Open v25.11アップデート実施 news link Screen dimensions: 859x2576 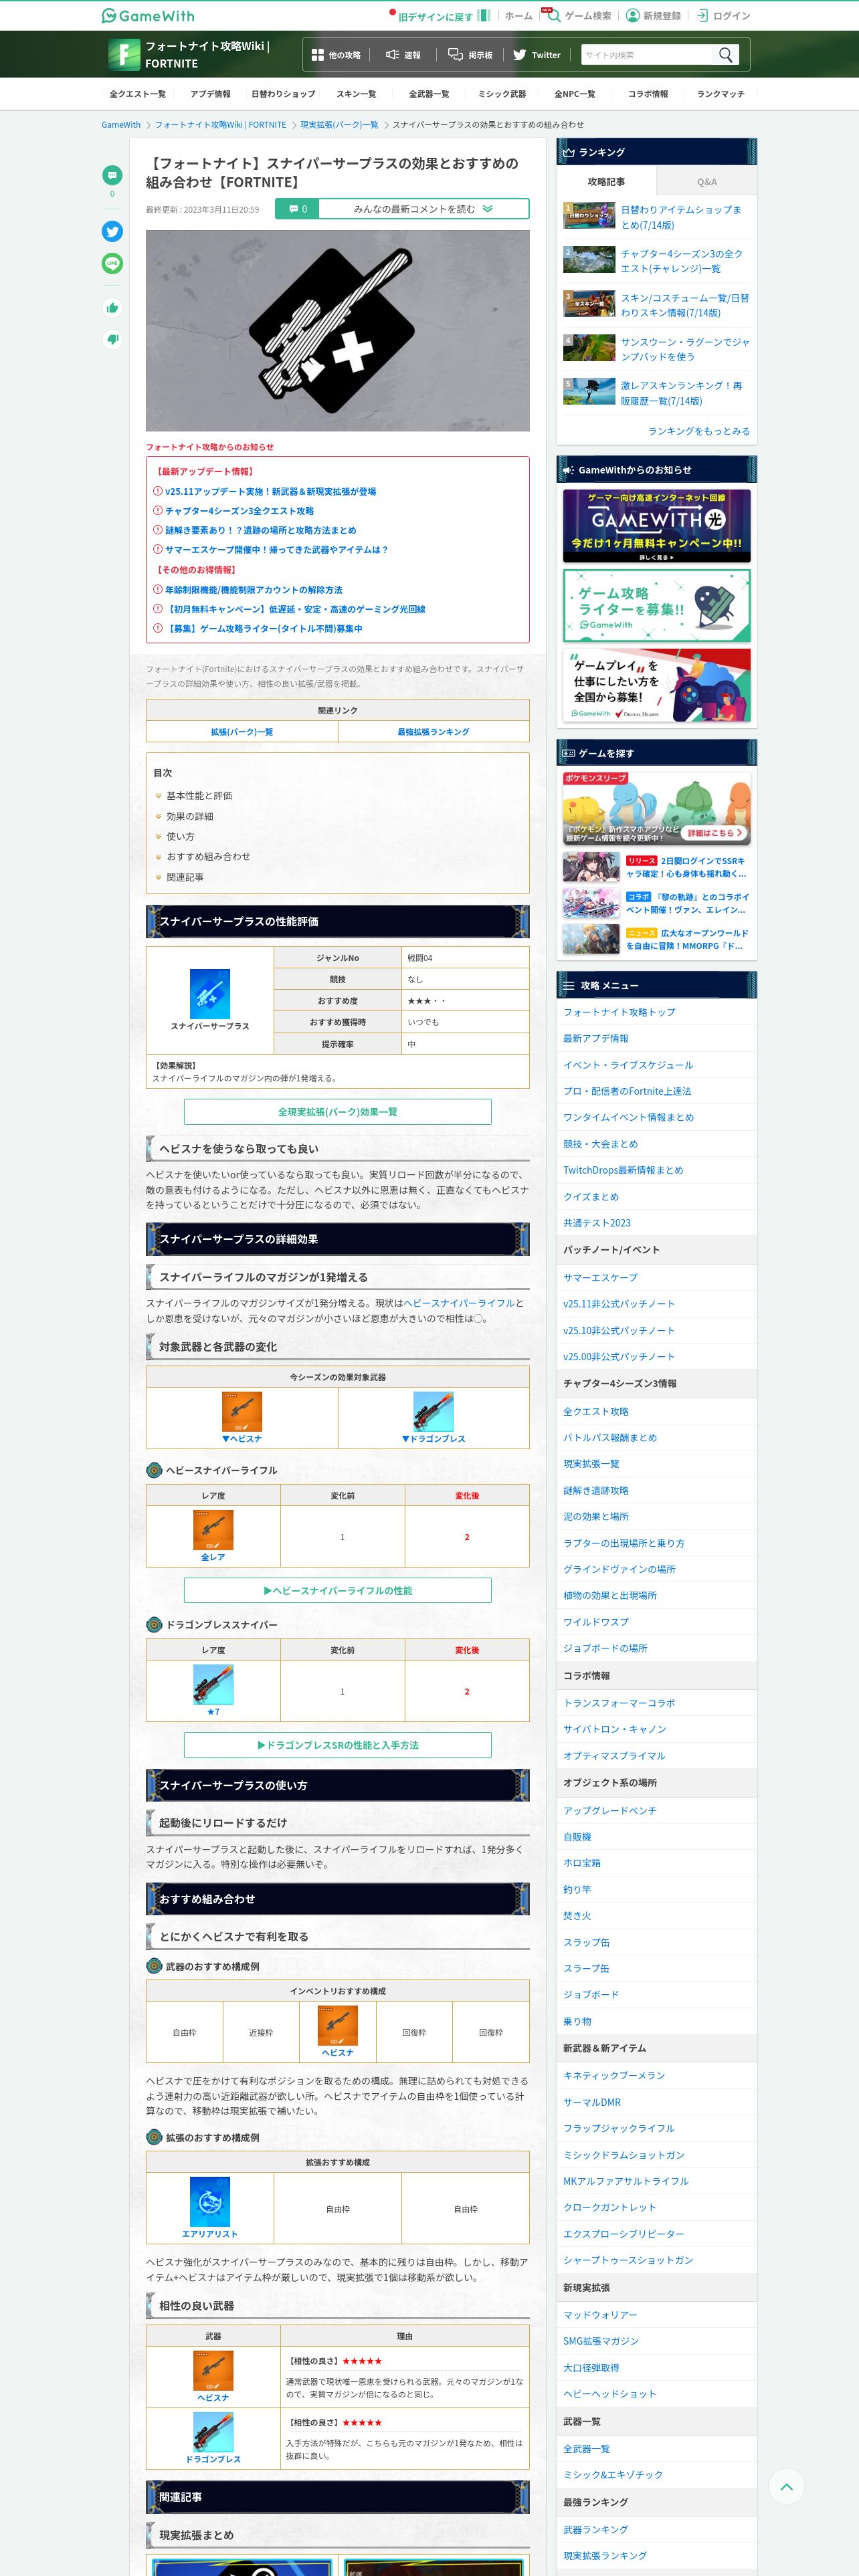click(270, 491)
